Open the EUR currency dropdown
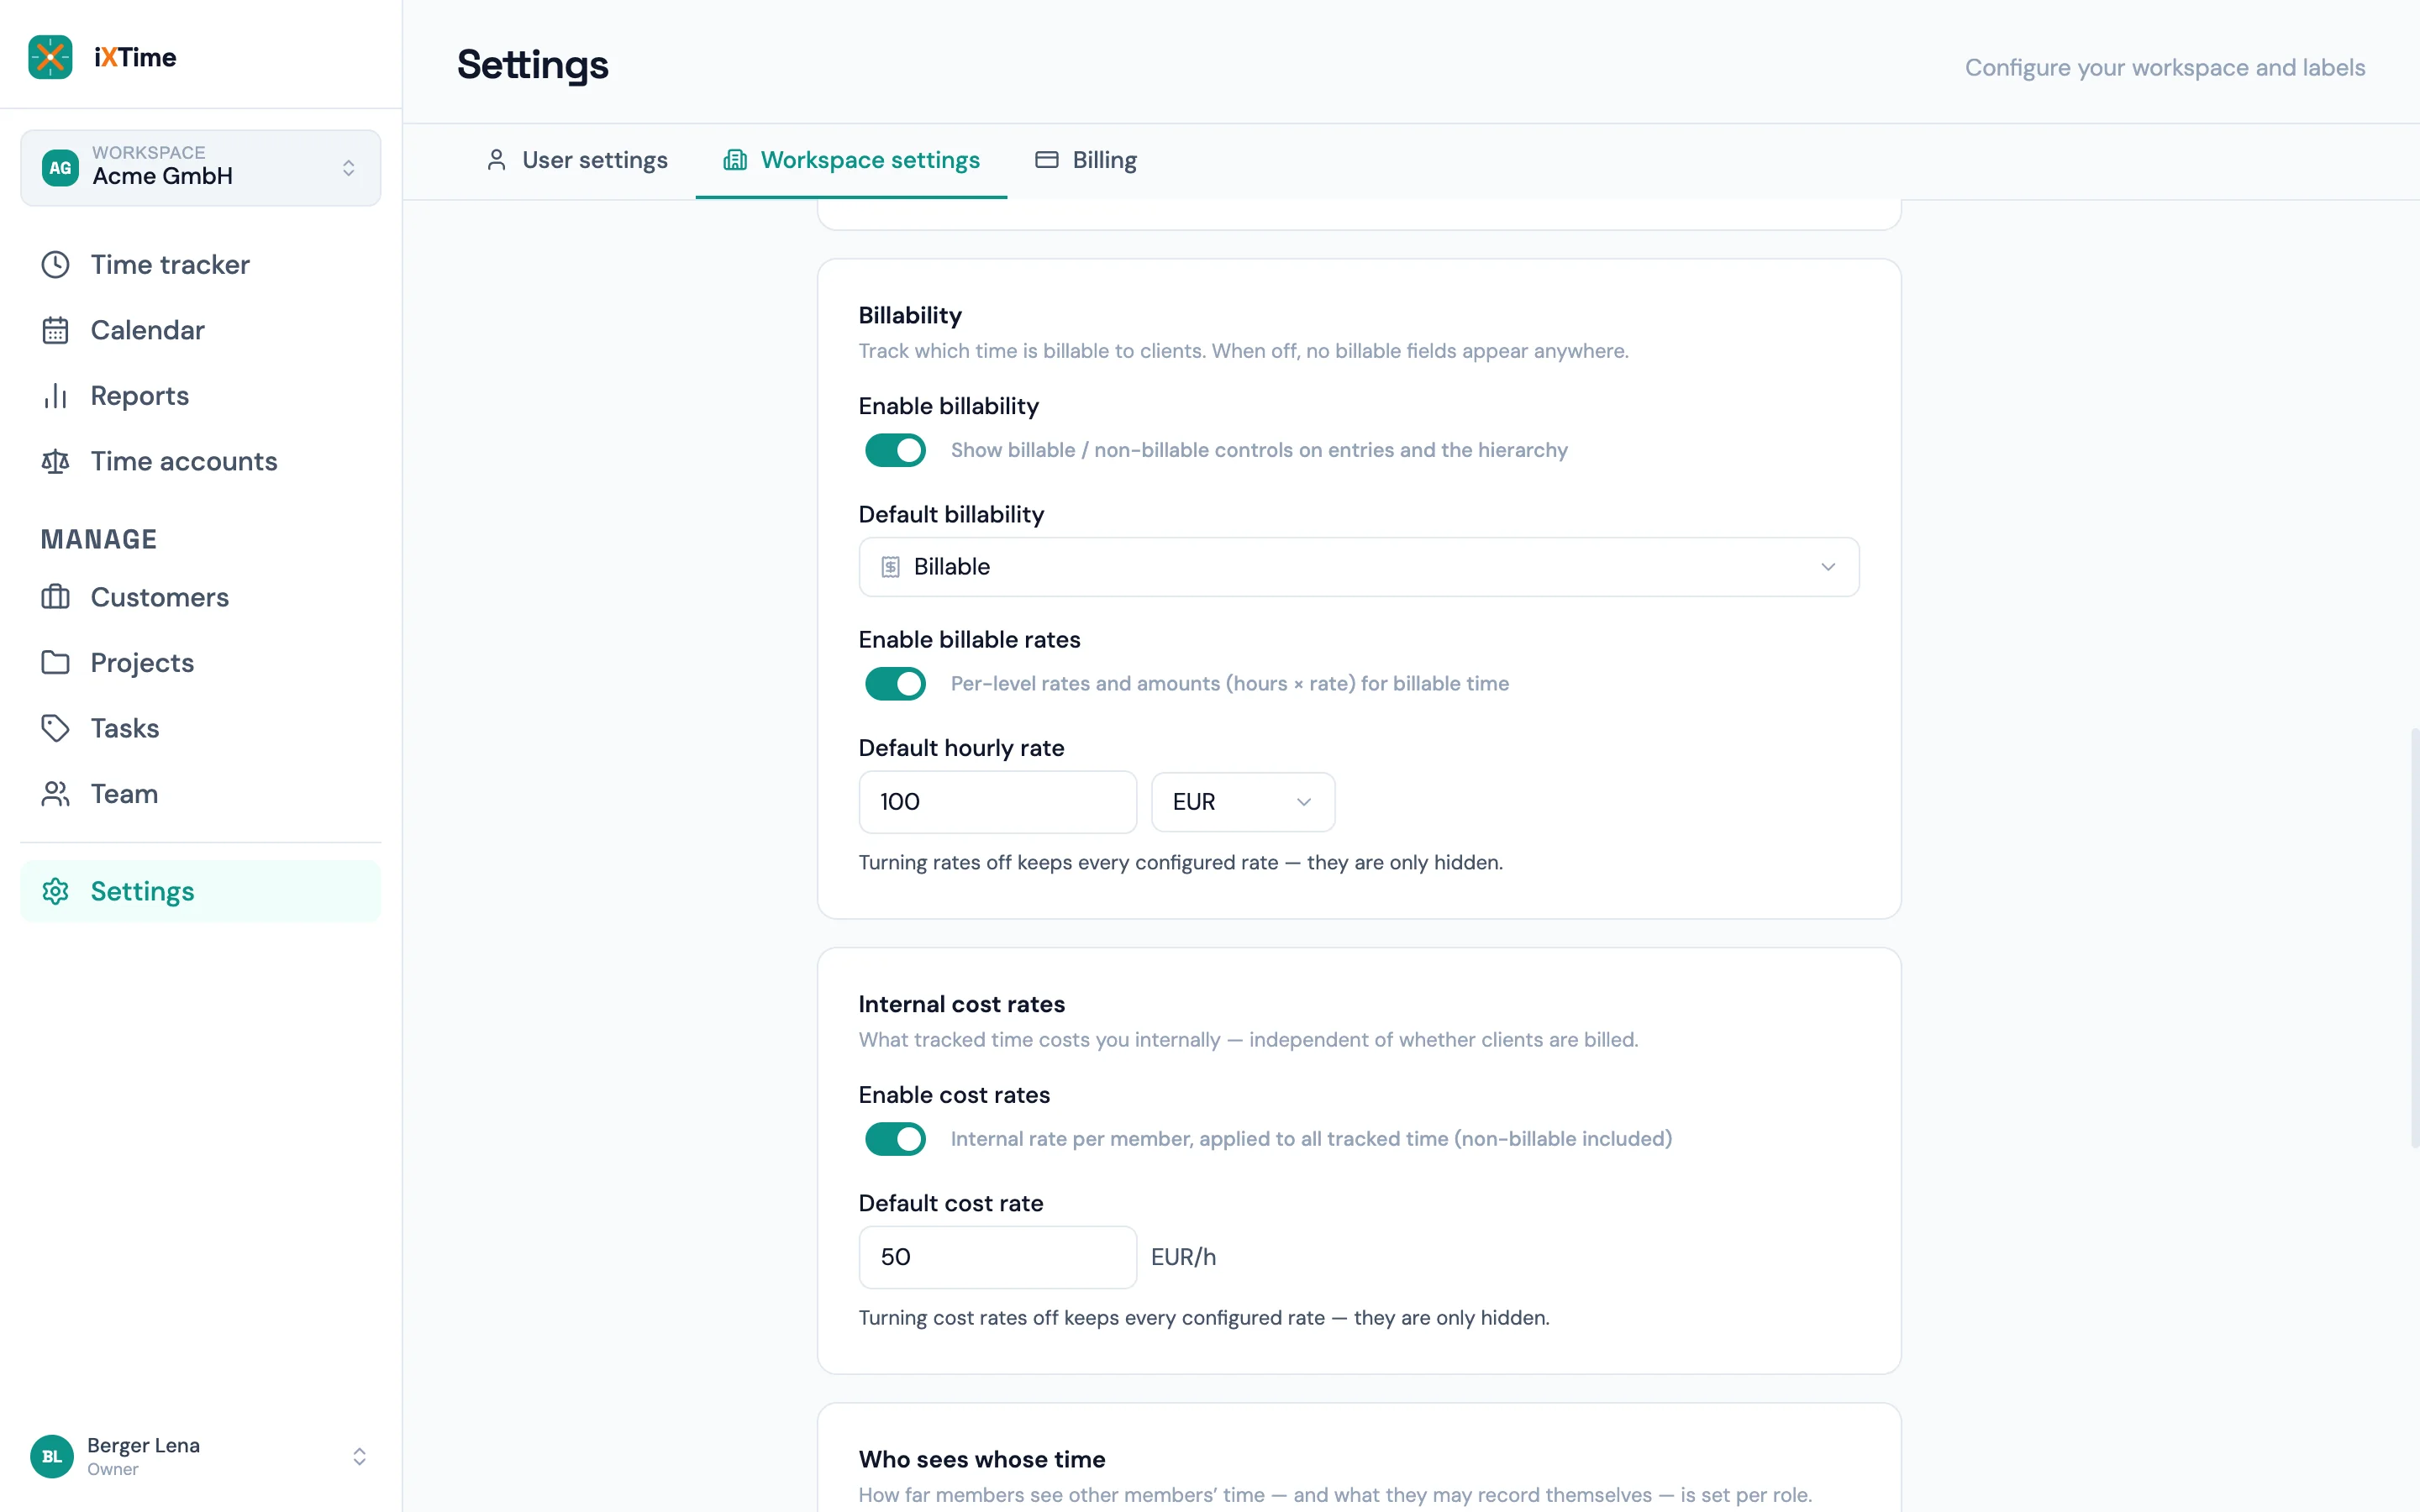The width and height of the screenshot is (2420, 1512). click(x=1242, y=802)
